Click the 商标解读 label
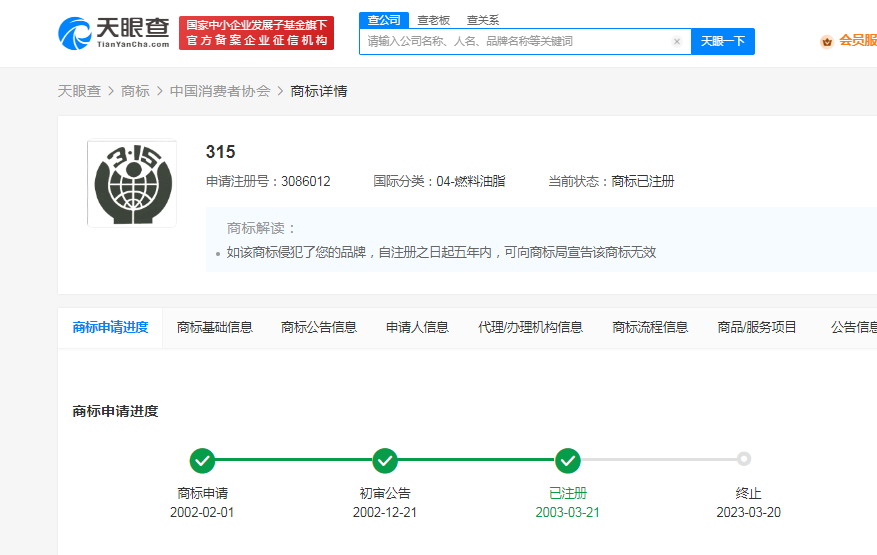The image size is (877, 555). tap(261, 228)
